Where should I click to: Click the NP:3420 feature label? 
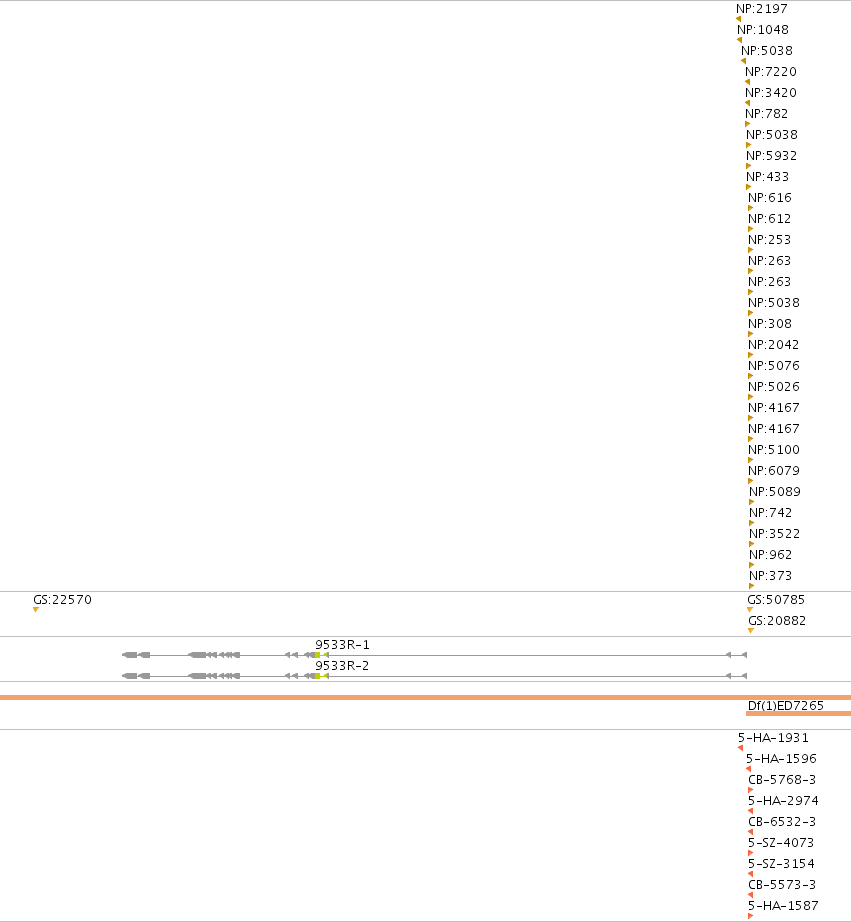(x=771, y=93)
